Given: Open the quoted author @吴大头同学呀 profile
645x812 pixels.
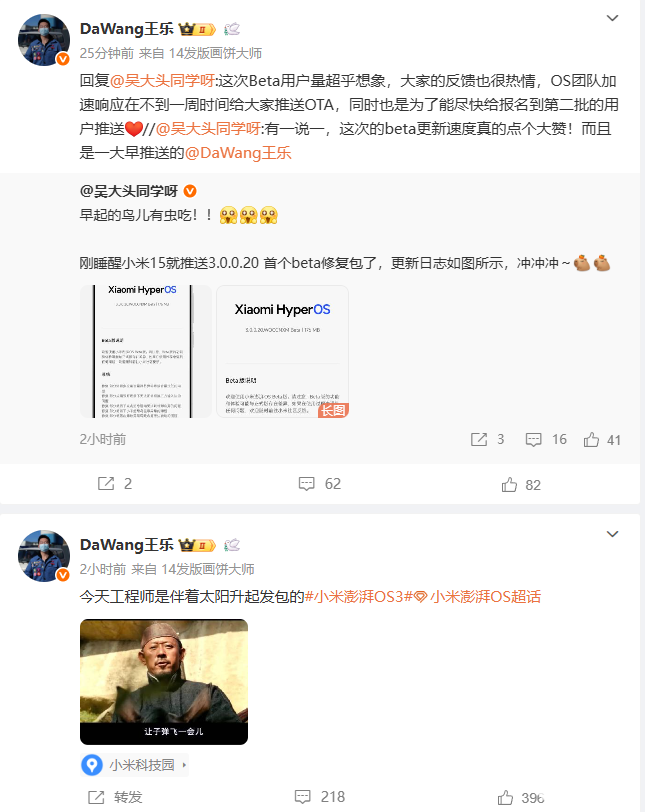Looking at the screenshot, I should (129, 191).
